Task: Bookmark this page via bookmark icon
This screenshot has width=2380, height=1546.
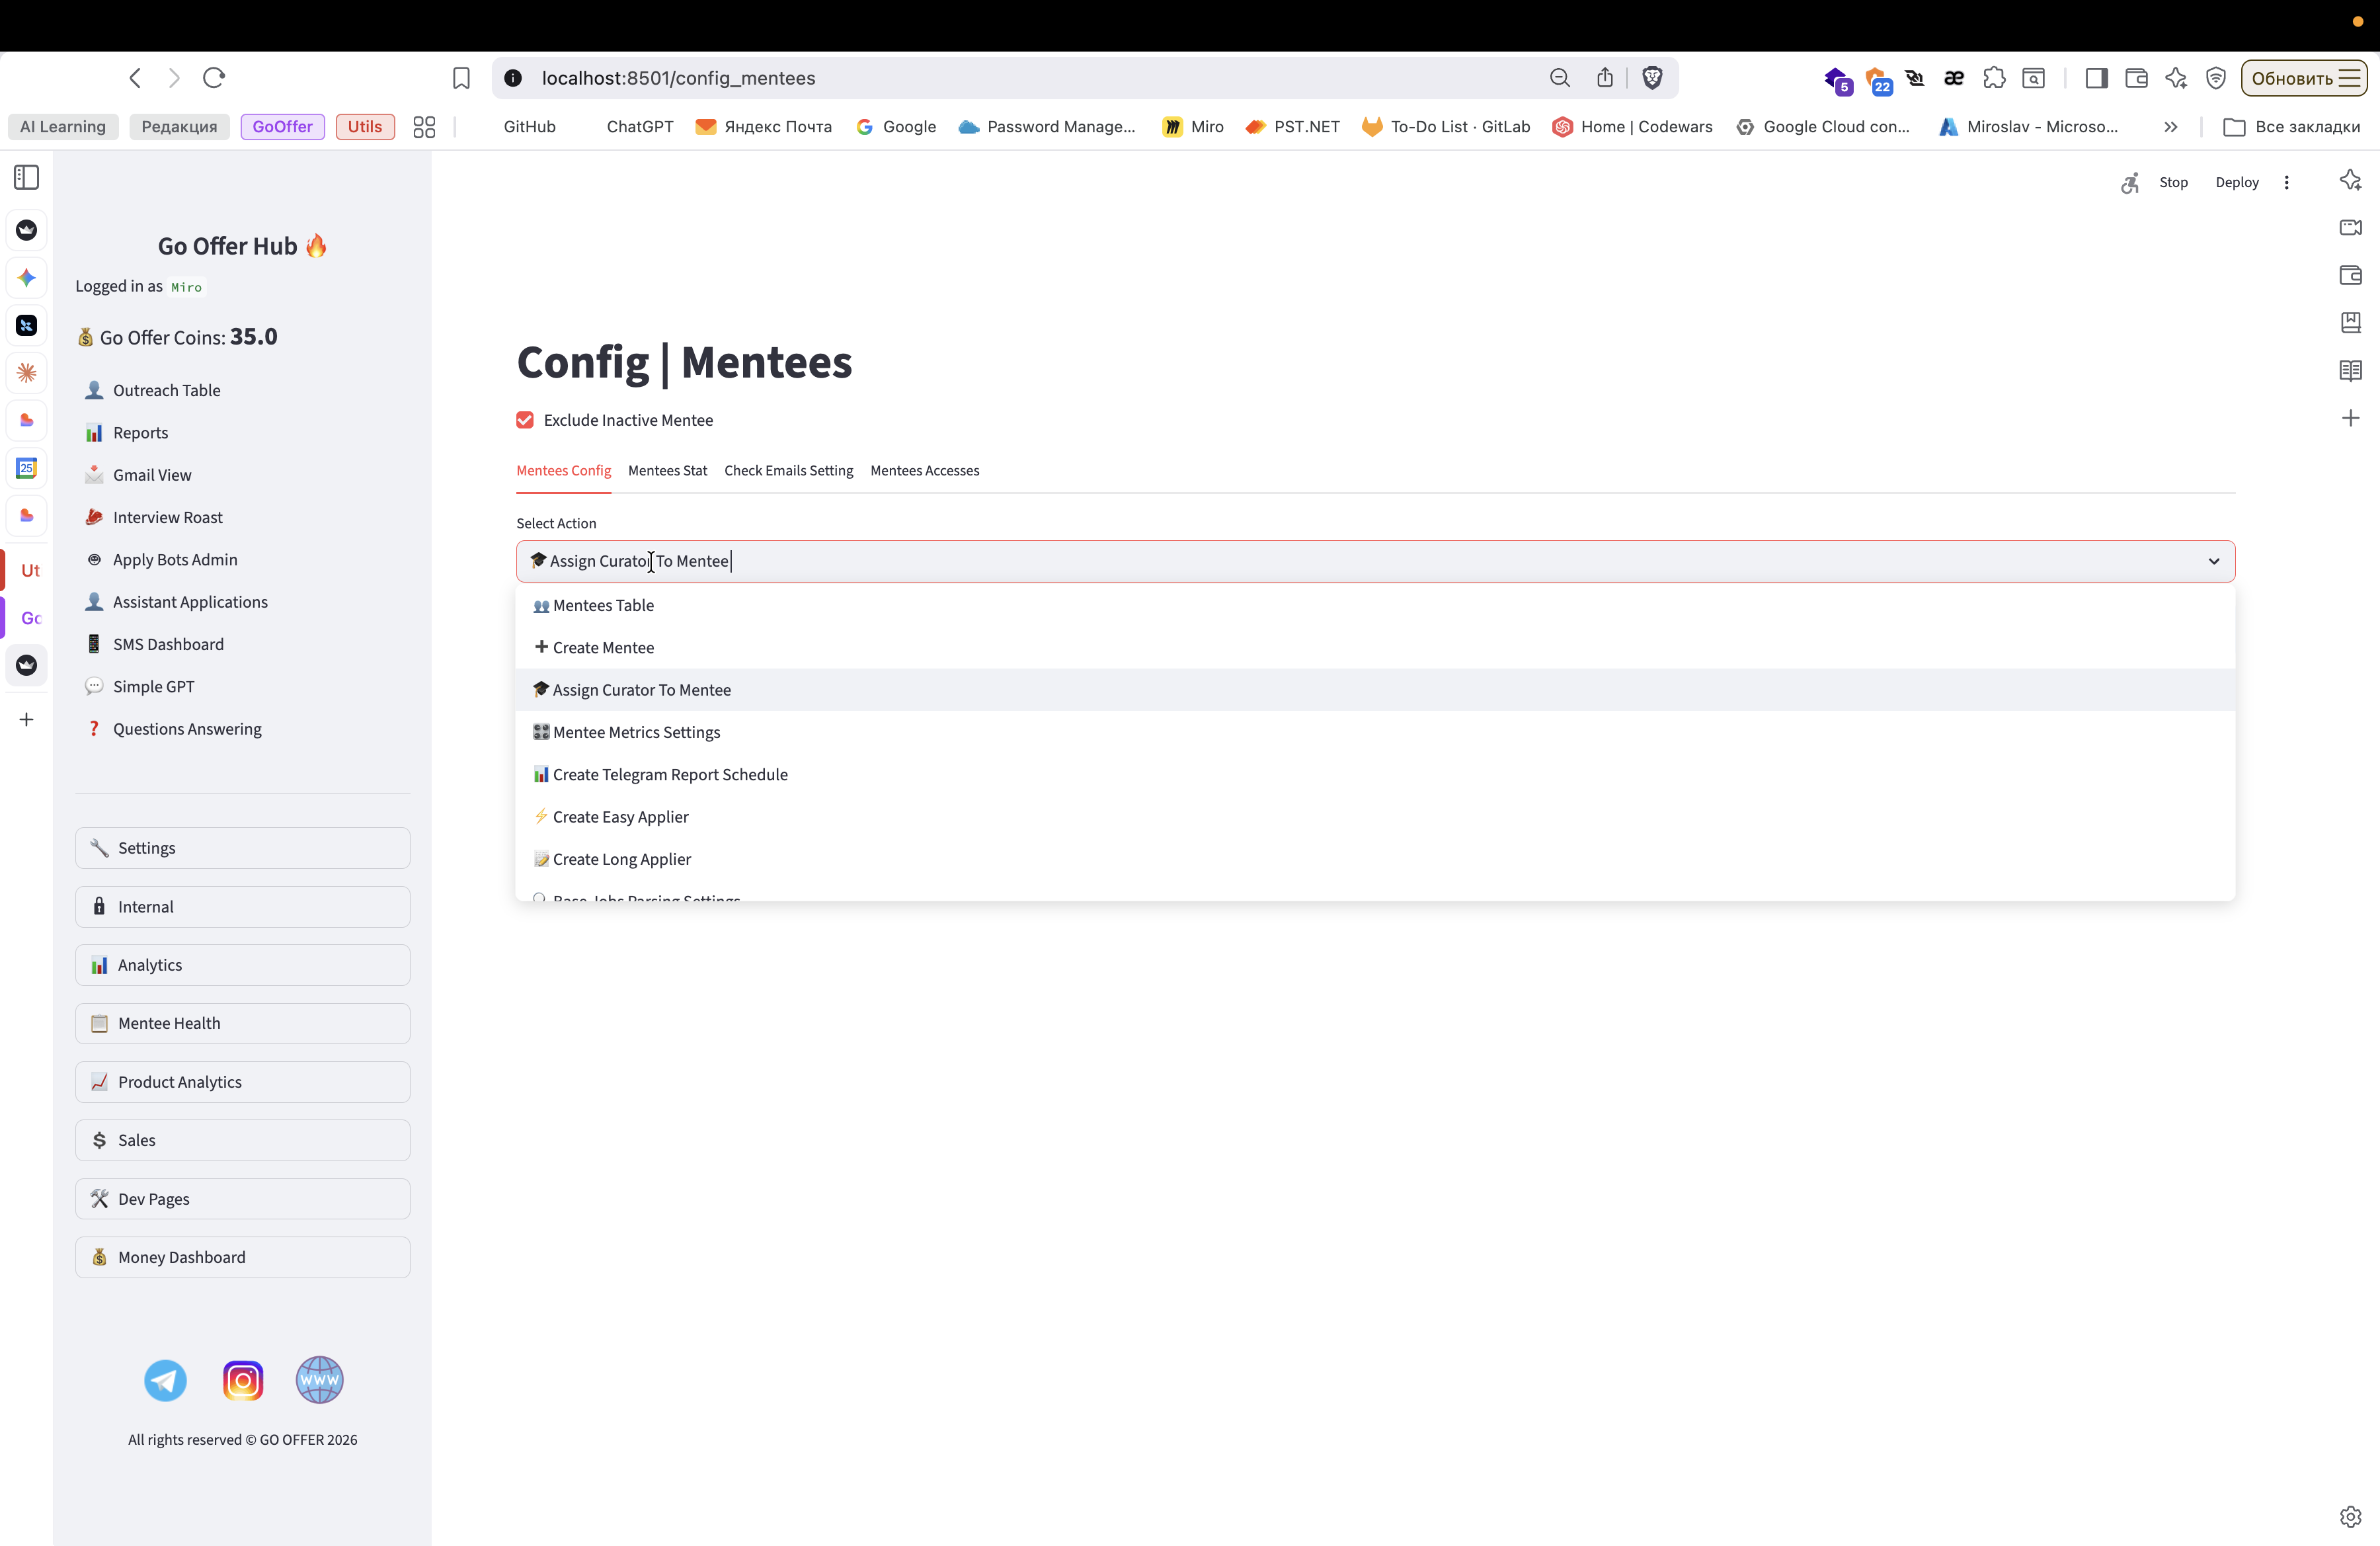Action: [x=461, y=78]
